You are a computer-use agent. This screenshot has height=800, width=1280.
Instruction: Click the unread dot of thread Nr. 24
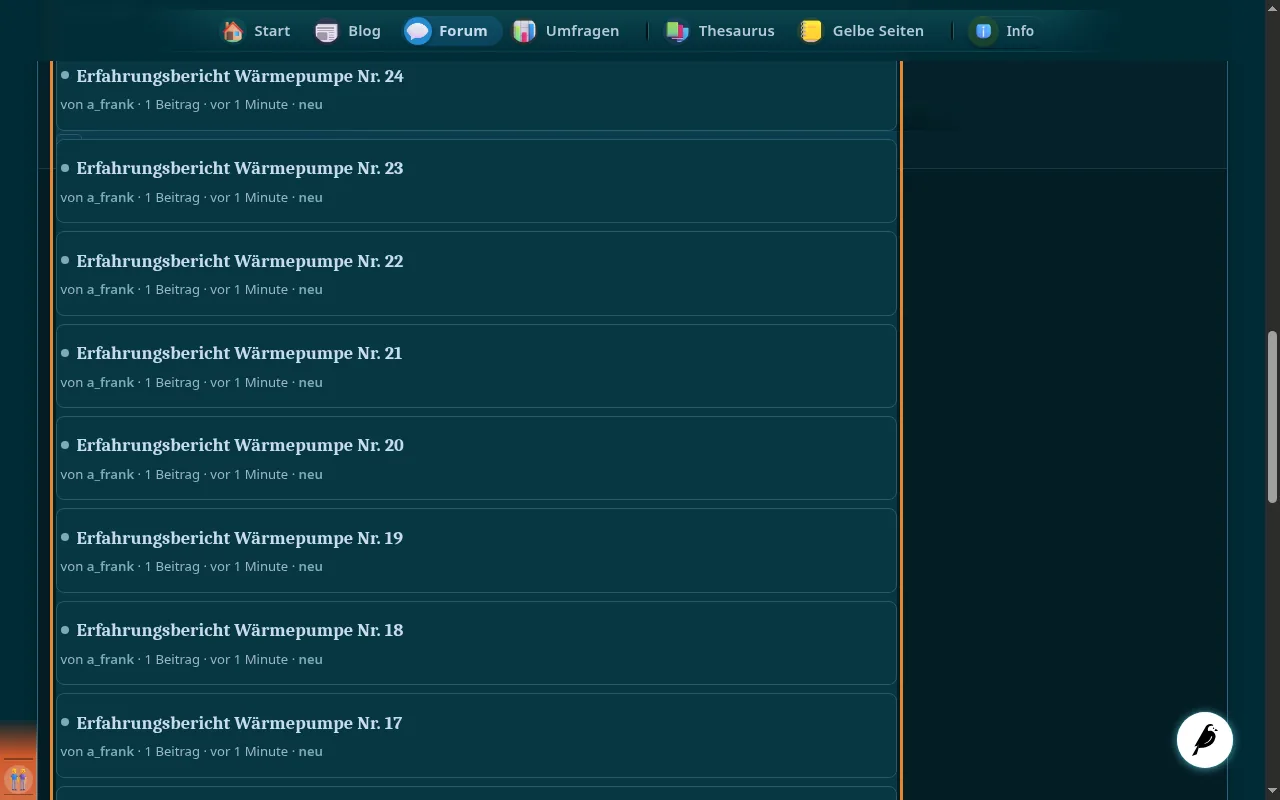coord(65,75)
